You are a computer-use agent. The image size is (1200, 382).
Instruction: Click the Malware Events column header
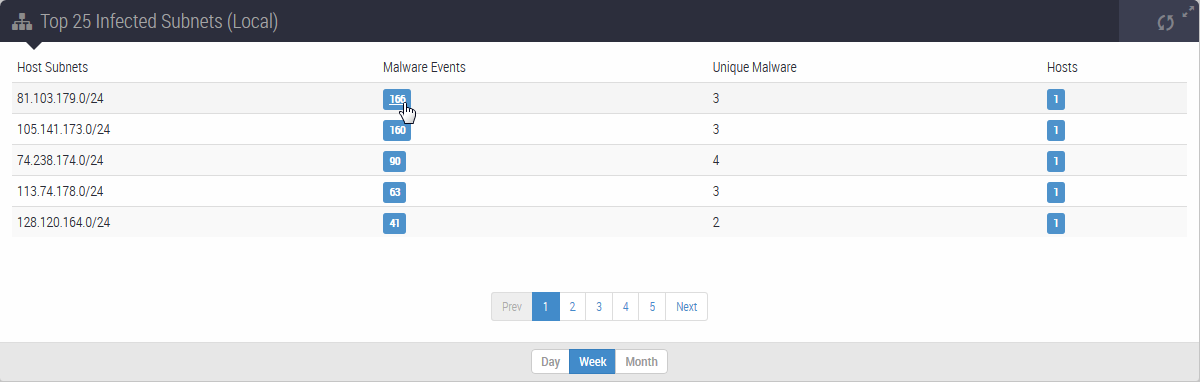pos(424,67)
